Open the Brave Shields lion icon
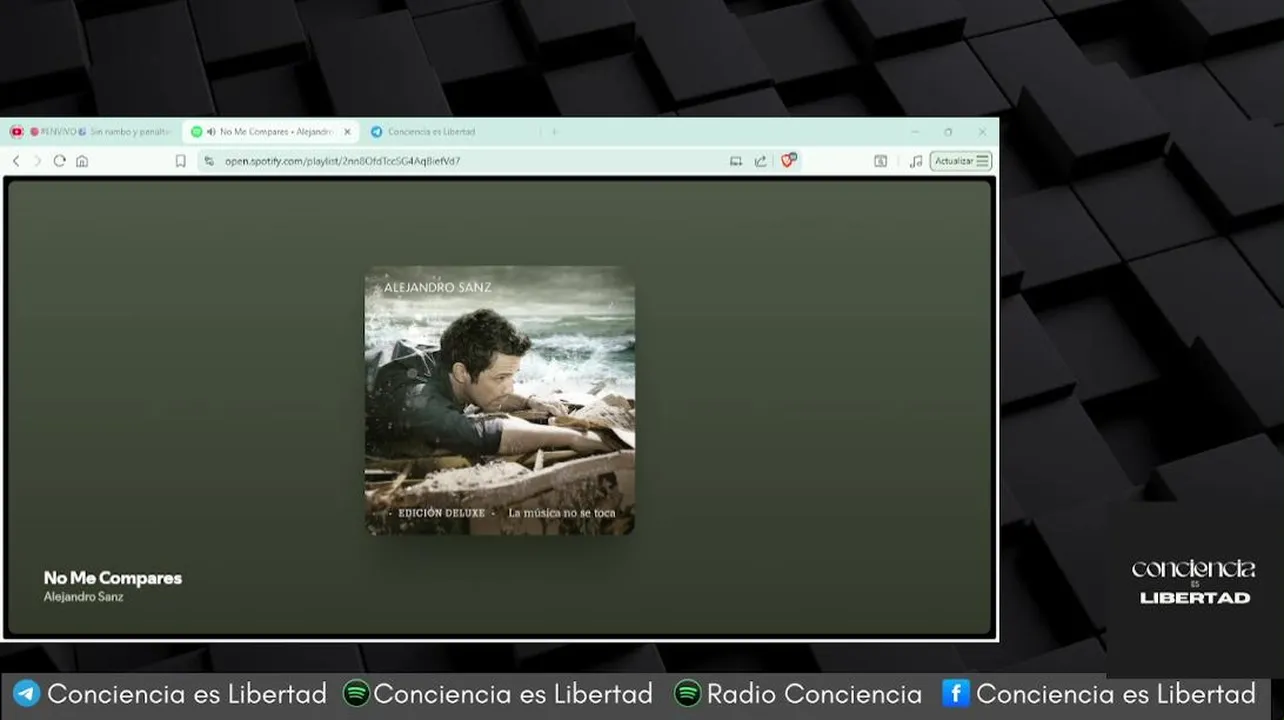This screenshot has height=720, width=1284. (x=788, y=161)
